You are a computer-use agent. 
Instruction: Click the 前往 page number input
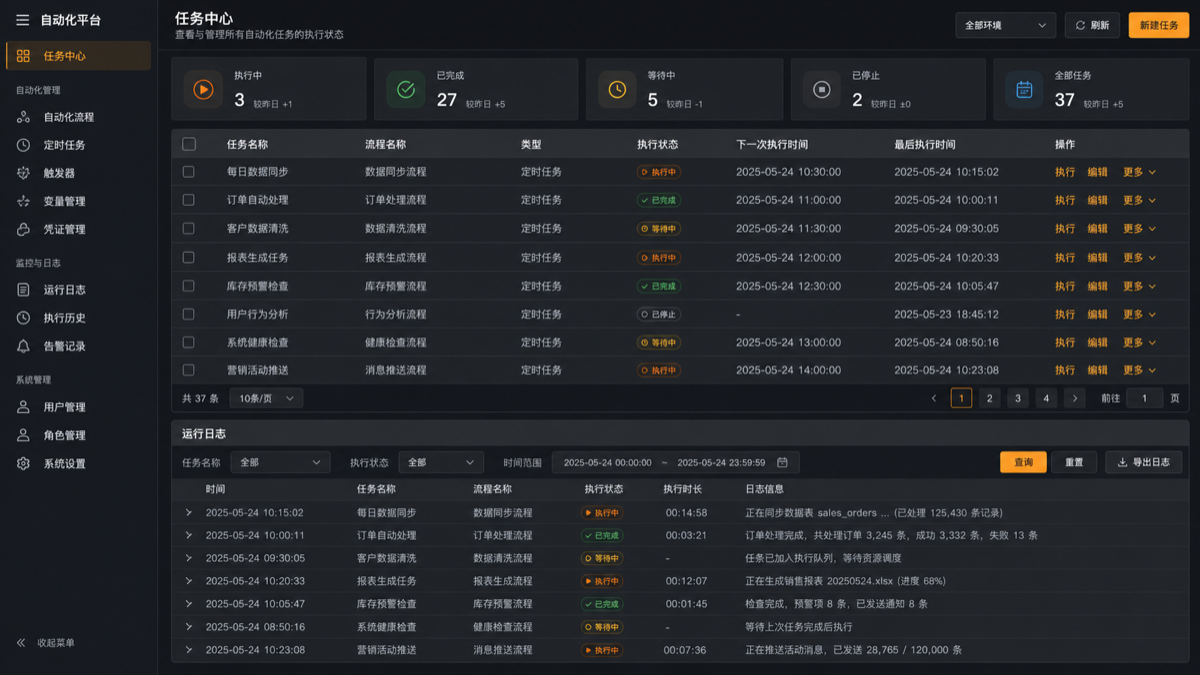coord(1145,398)
